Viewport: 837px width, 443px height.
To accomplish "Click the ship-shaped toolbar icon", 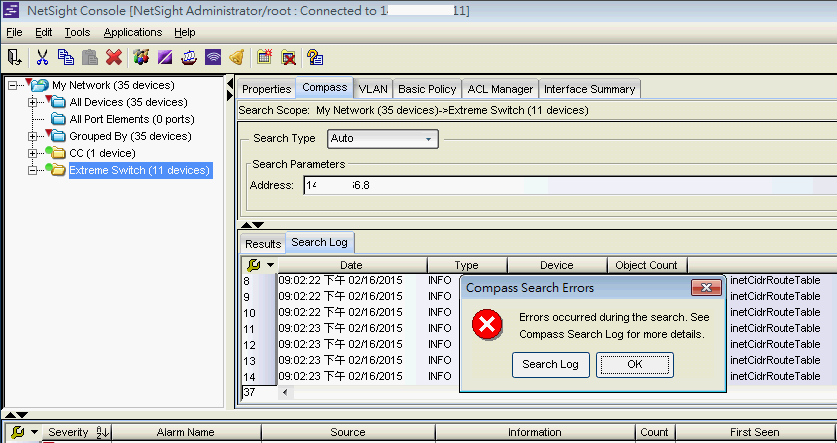I will tap(189, 57).
